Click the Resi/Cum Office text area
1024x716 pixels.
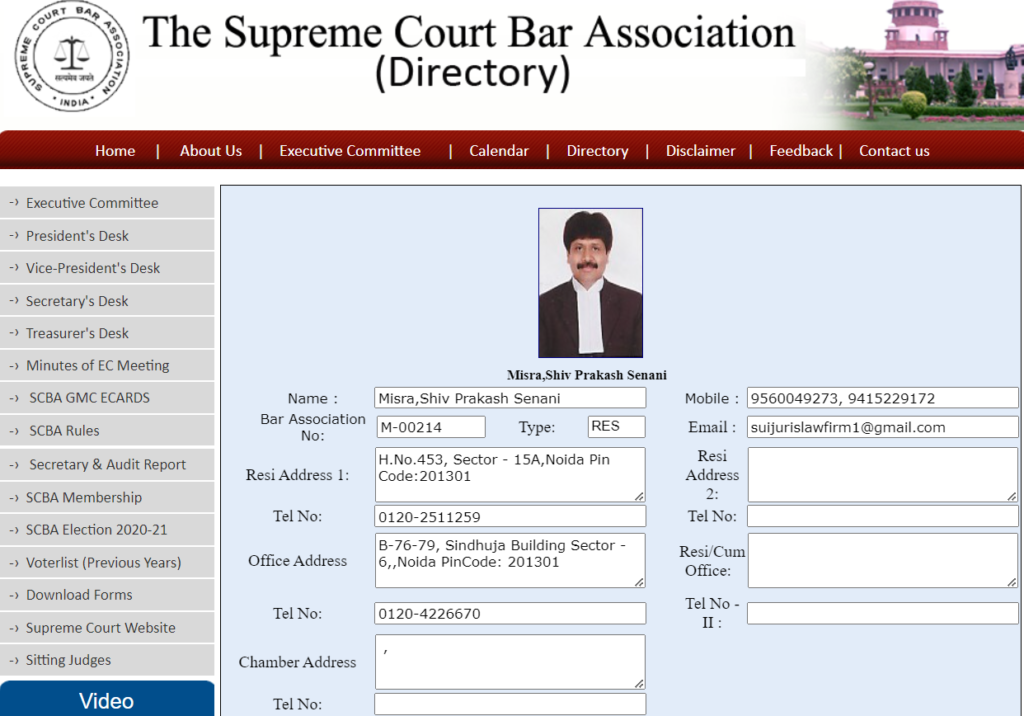[882, 561]
